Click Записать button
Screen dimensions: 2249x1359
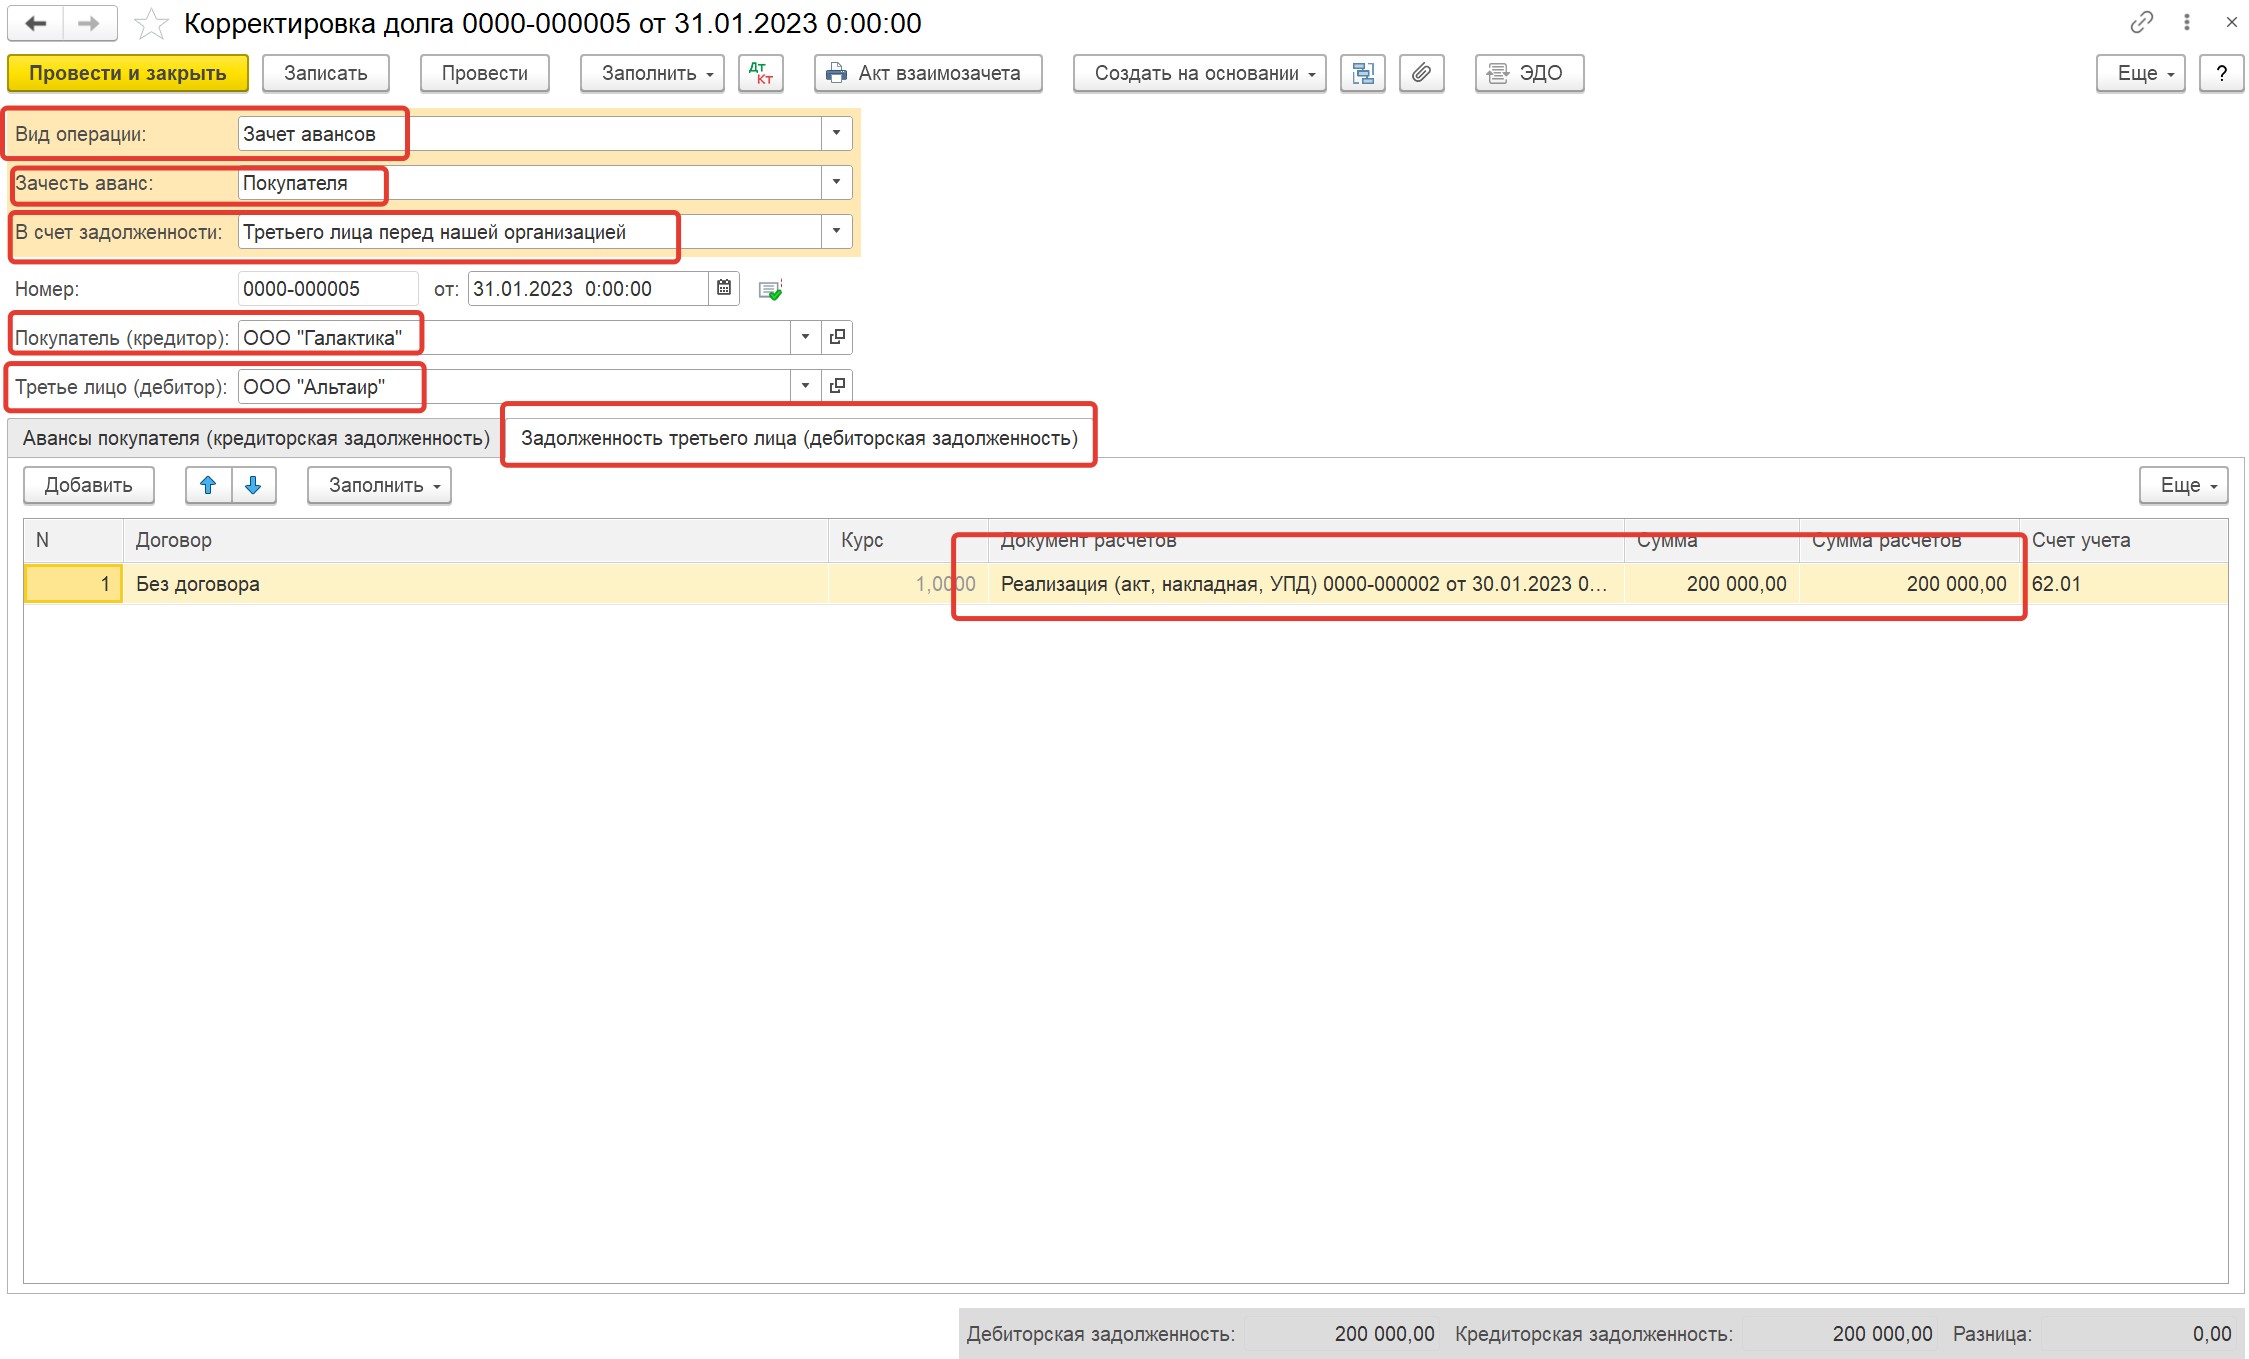click(x=326, y=73)
